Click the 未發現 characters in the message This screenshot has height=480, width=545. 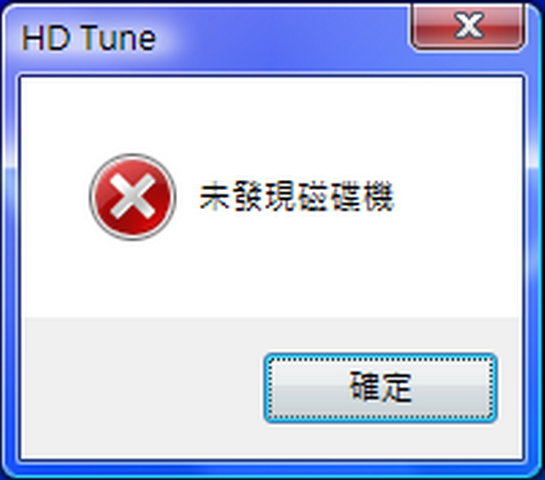click(248, 197)
